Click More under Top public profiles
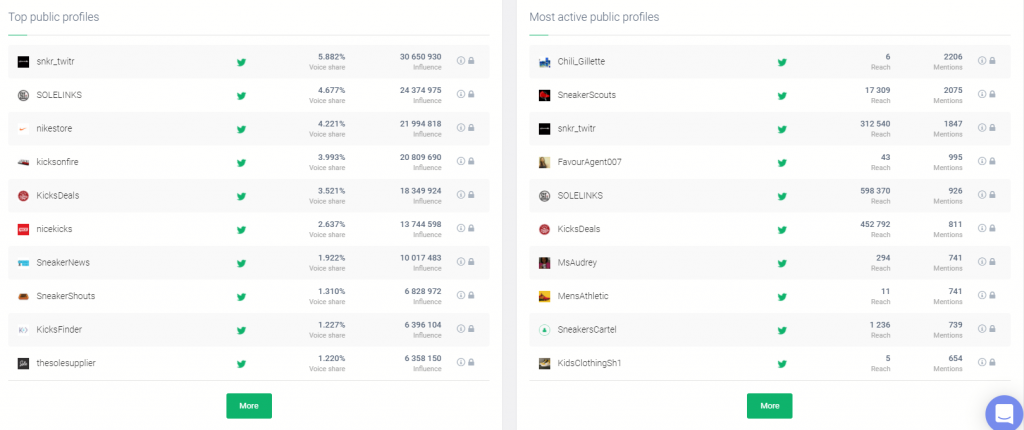 249,406
